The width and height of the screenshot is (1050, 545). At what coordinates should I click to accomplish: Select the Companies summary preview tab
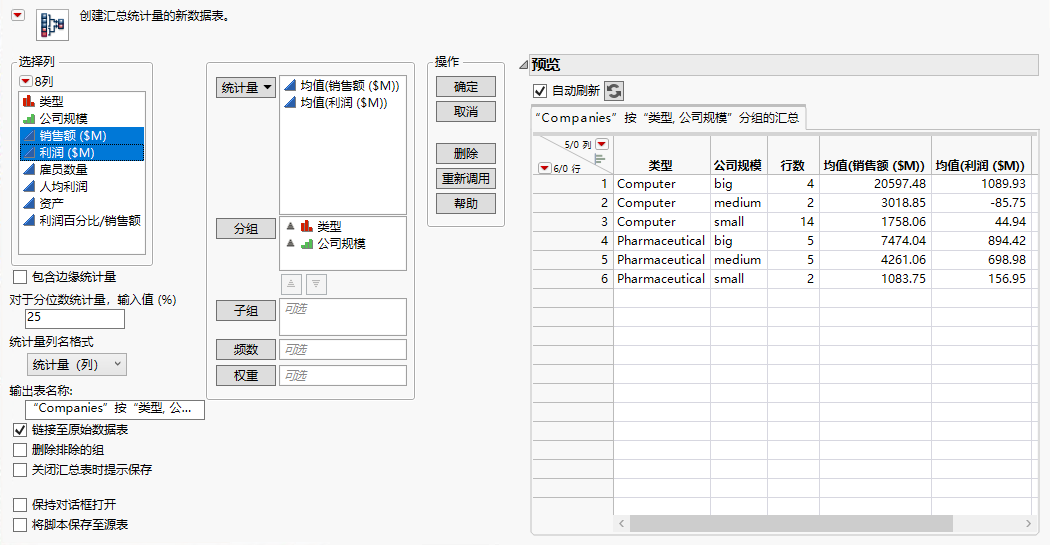tap(668, 118)
